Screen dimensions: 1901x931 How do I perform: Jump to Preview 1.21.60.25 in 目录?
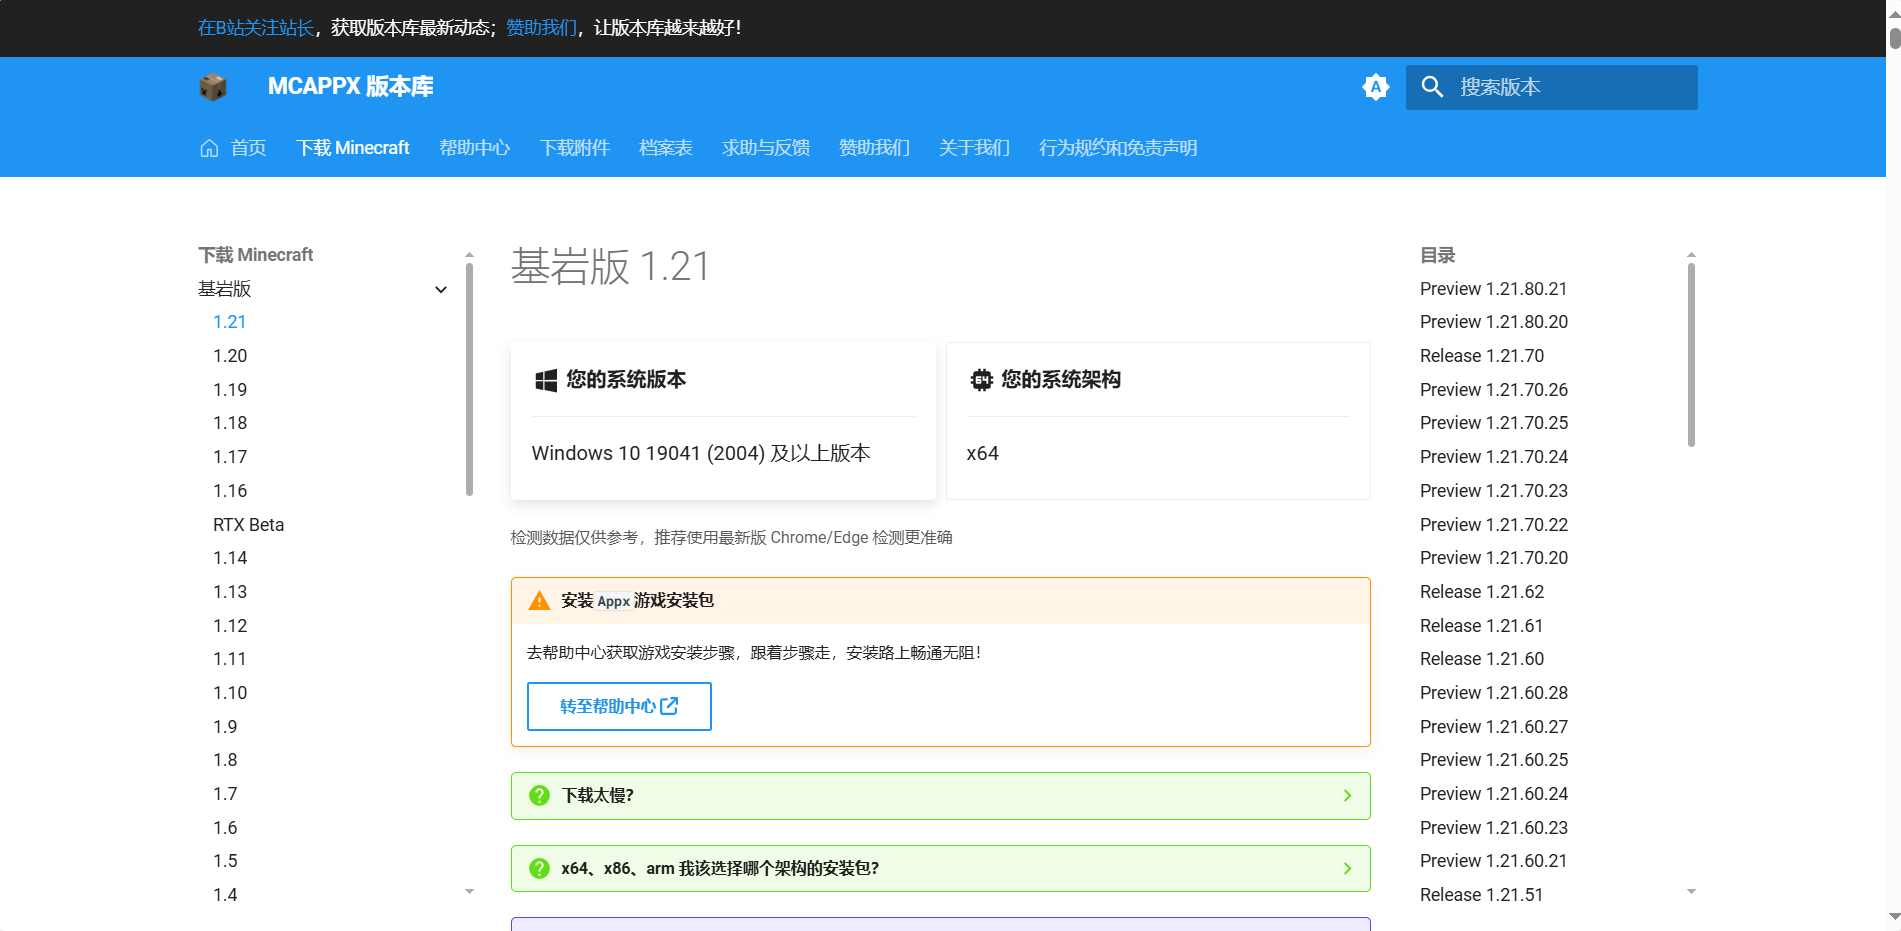[x=1494, y=760]
